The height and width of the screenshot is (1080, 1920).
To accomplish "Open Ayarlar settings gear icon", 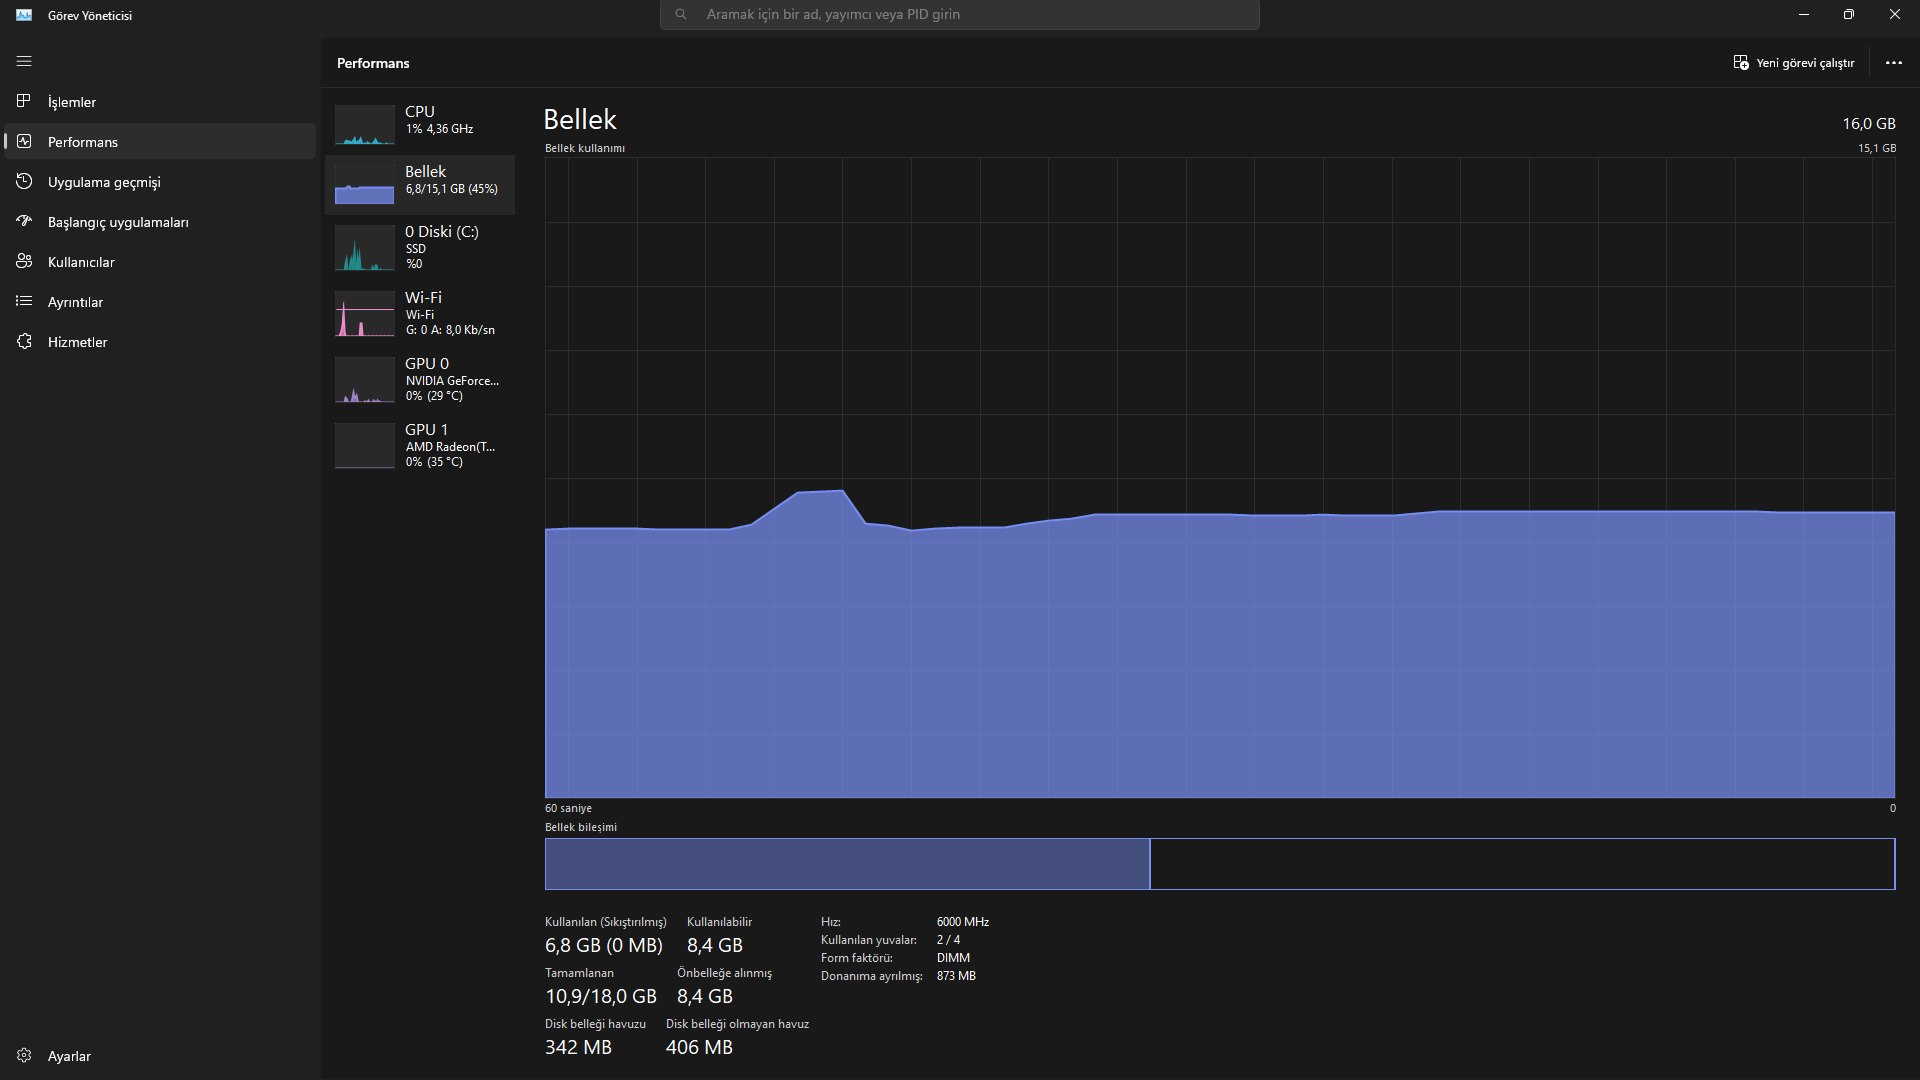I will pos(24,1055).
